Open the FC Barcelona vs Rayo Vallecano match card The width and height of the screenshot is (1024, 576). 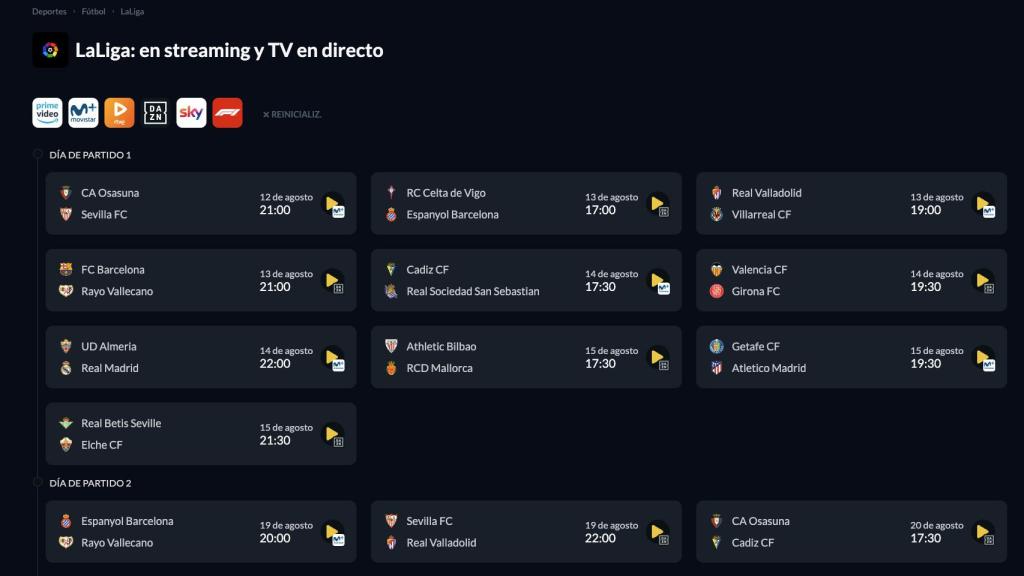[x=200, y=278]
